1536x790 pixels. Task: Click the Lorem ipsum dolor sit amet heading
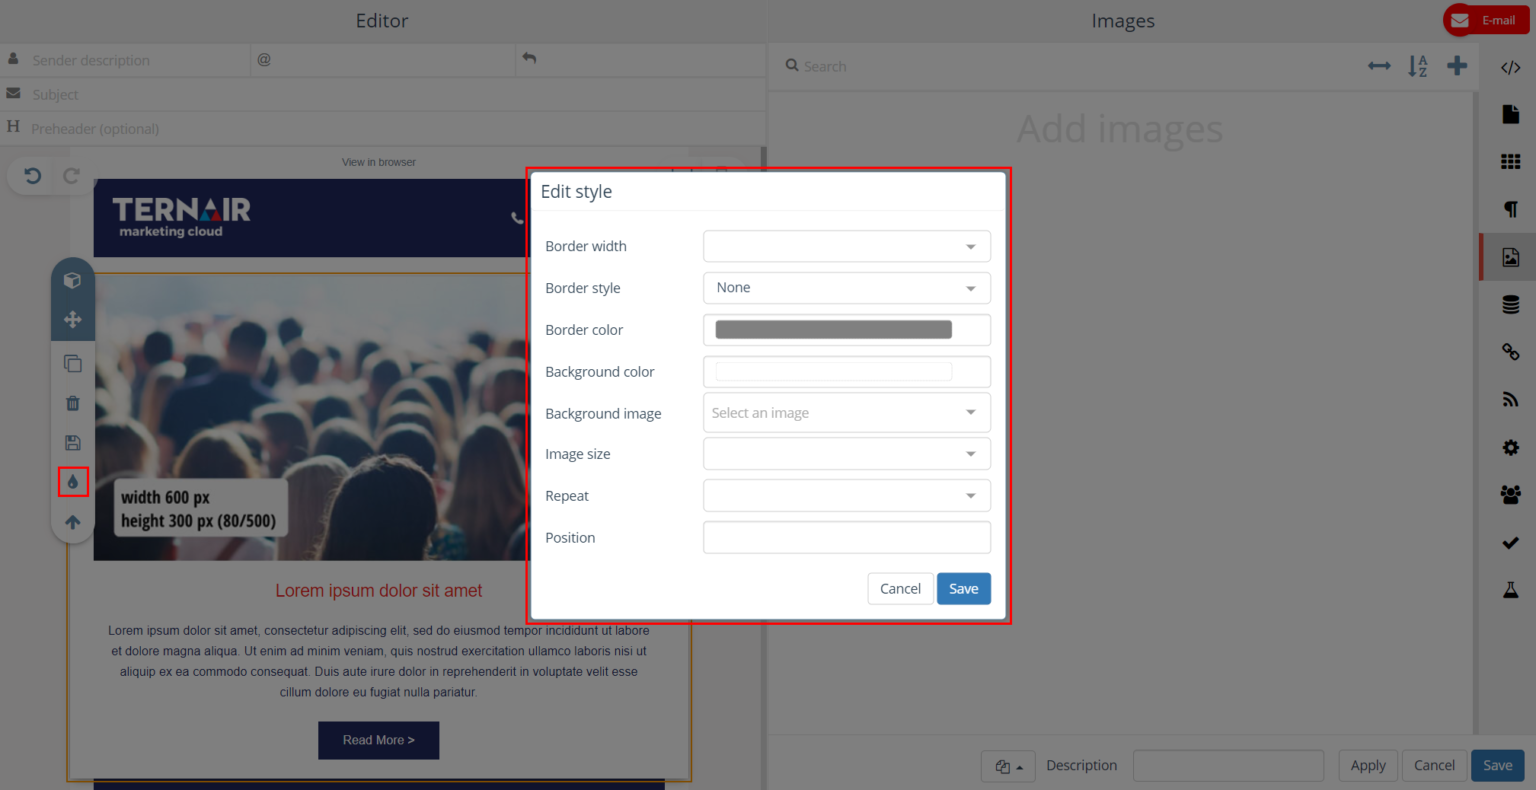point(379,591)
